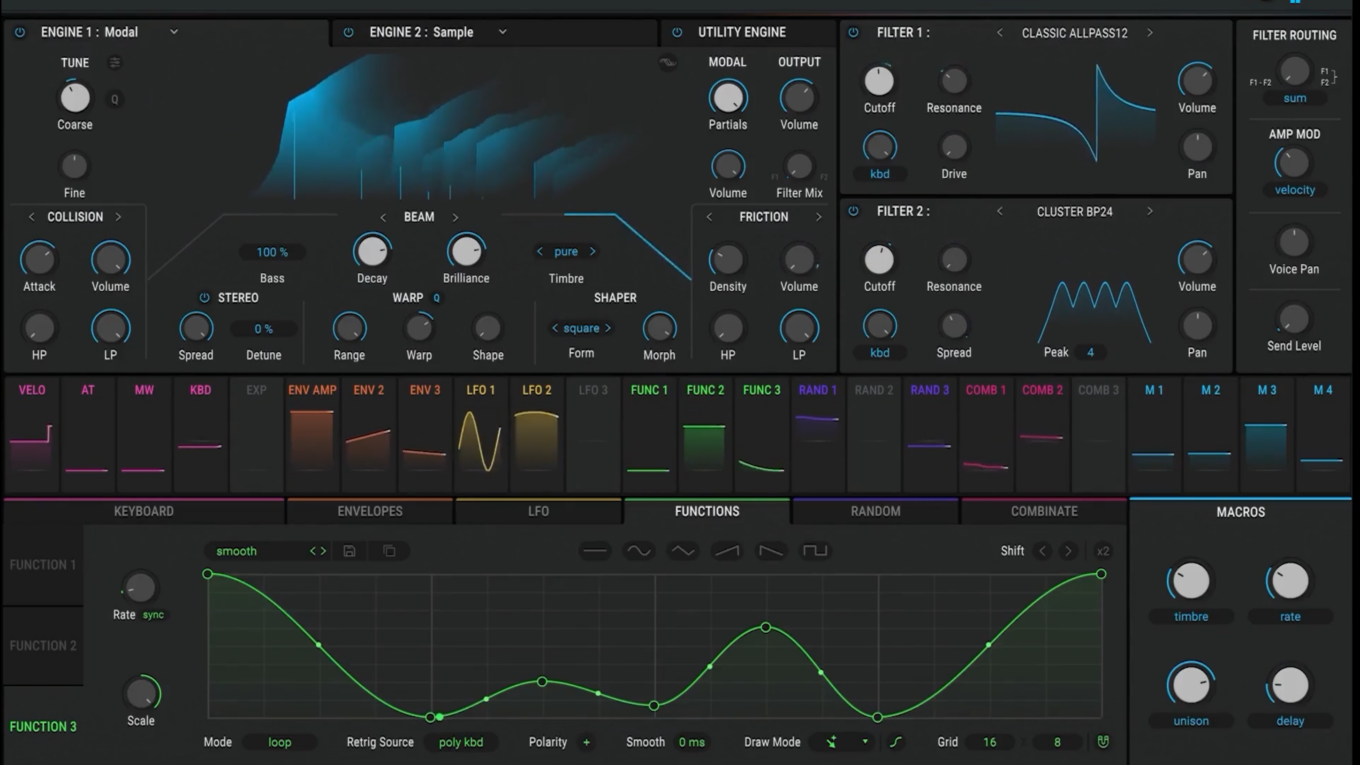Select Function 1 in sidebar
The height and width of the screenshot is (765, 1360).
click(x=43, y=565)
